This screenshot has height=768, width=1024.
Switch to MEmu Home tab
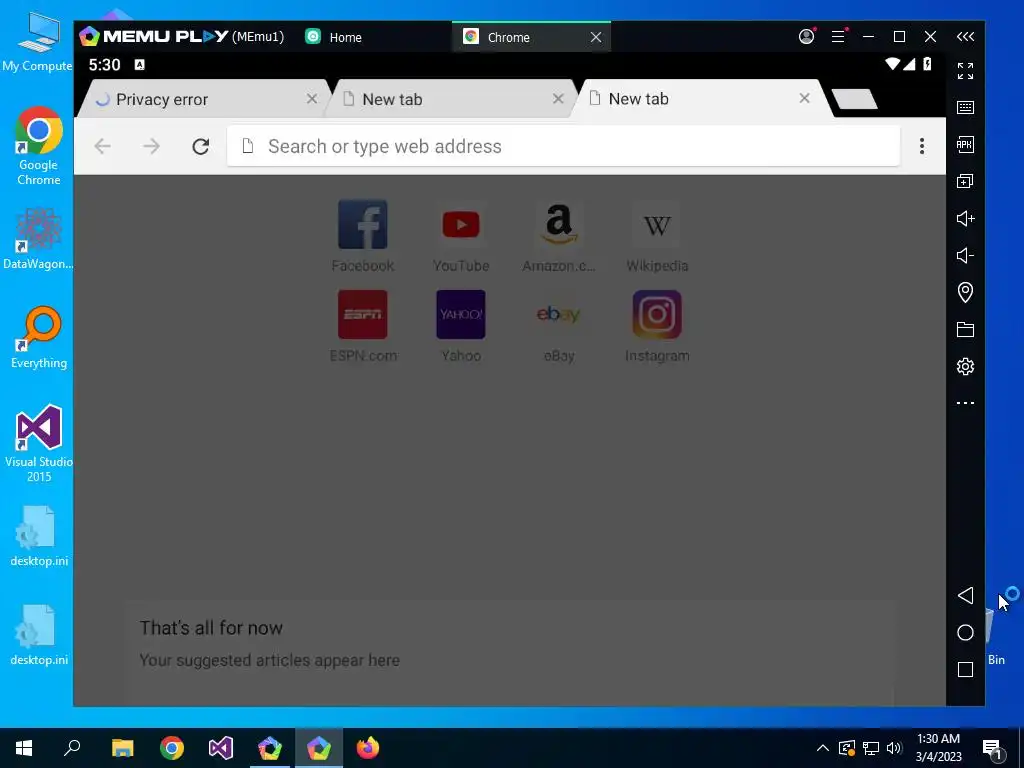[334, 37]
